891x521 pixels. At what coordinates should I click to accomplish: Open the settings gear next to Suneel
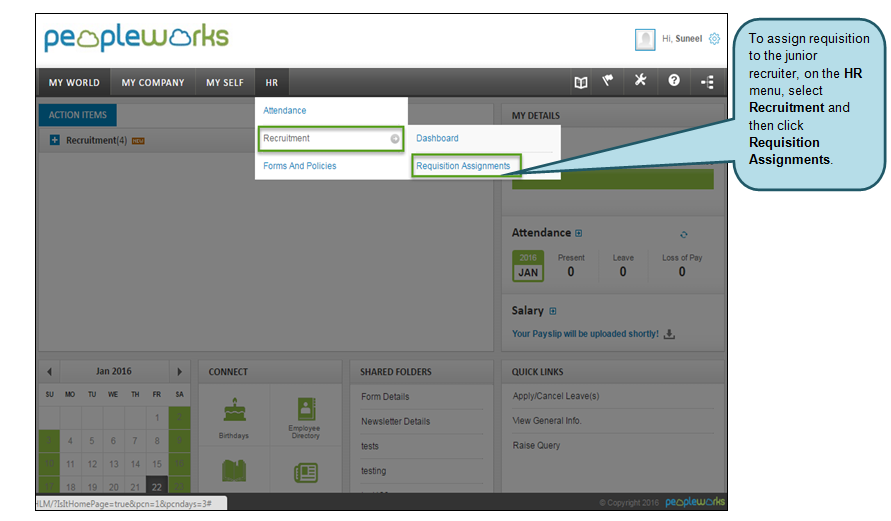coord(714,39)
